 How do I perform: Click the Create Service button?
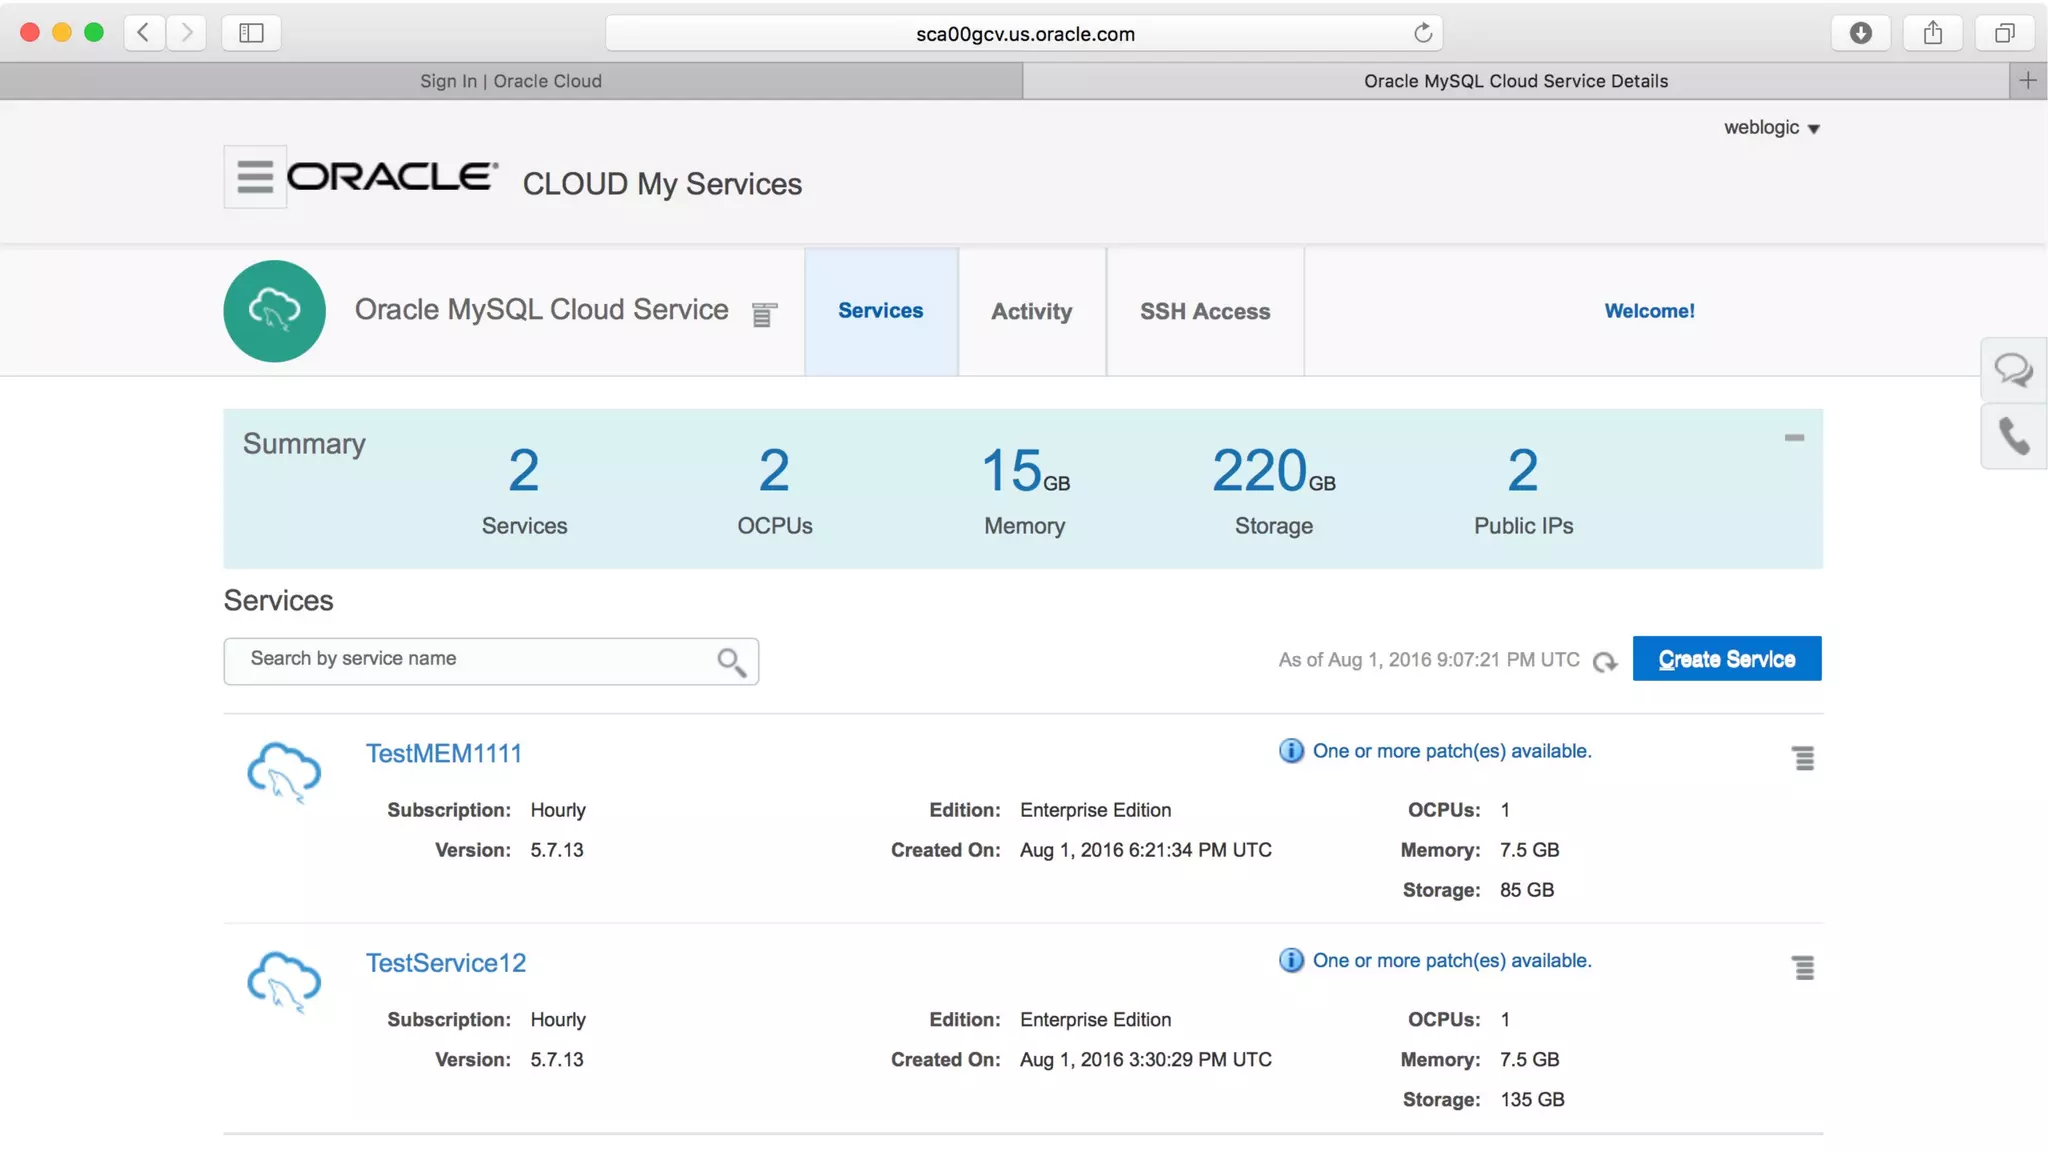click(x=1726, y=659)
